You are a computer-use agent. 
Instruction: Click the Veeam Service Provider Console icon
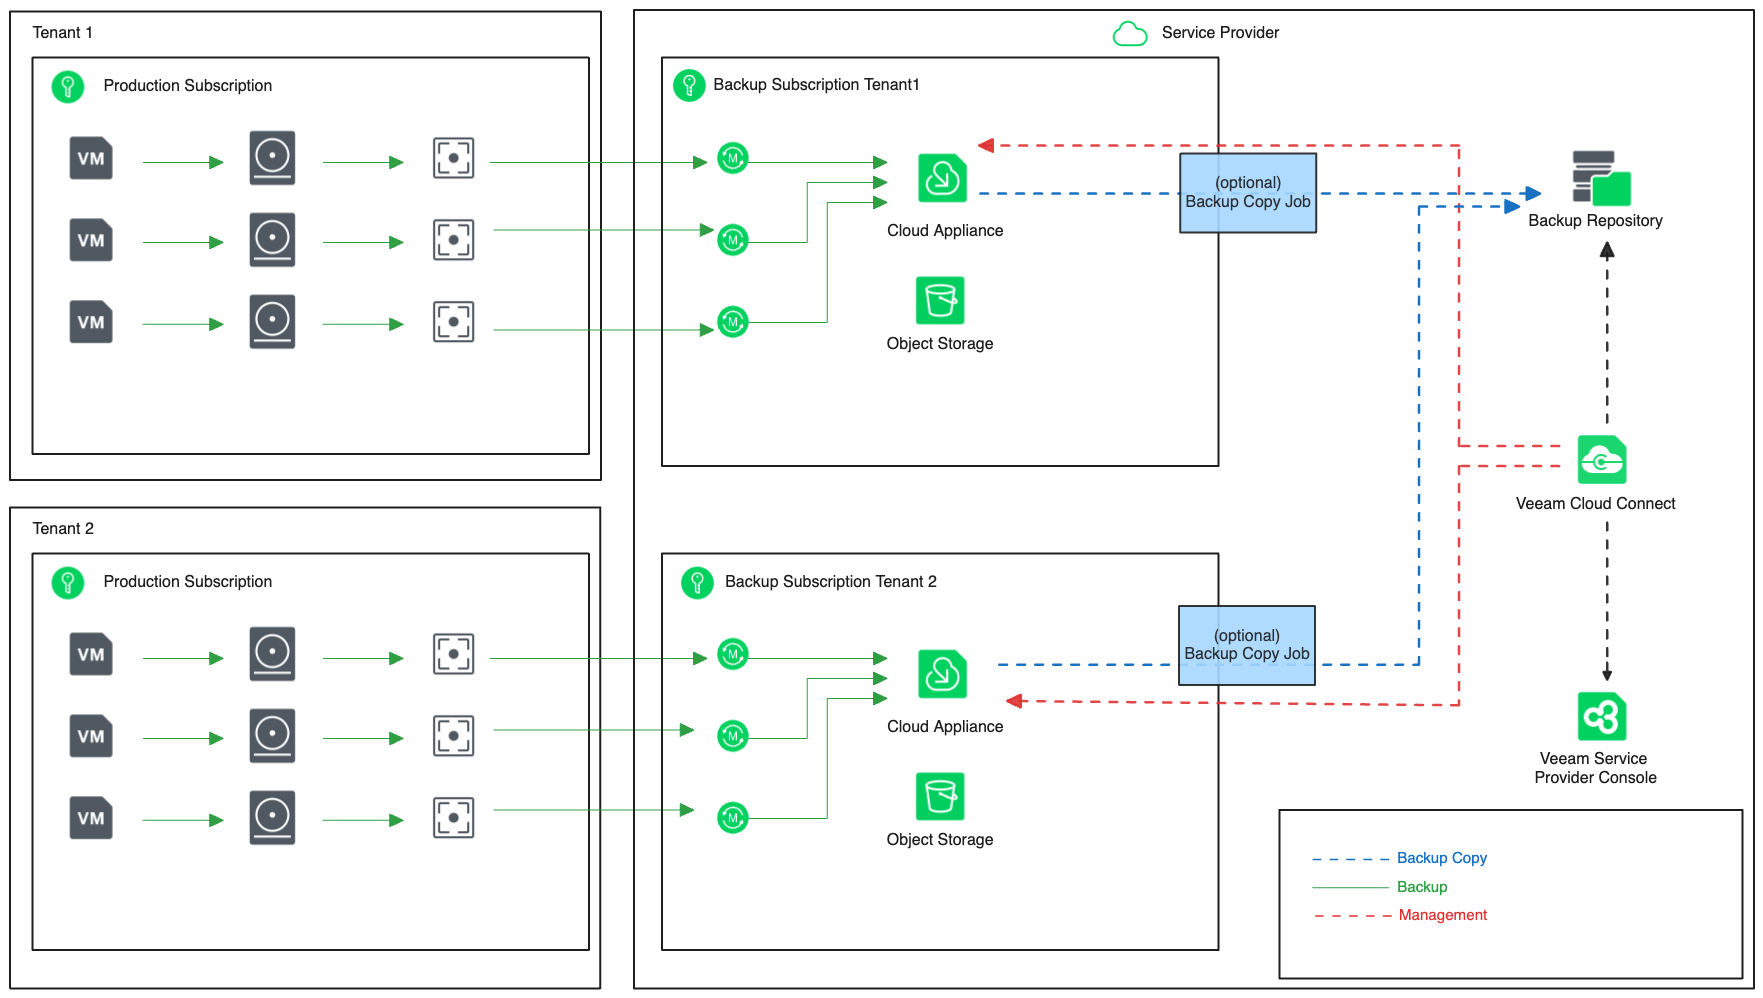click(x=1602, y=717)
